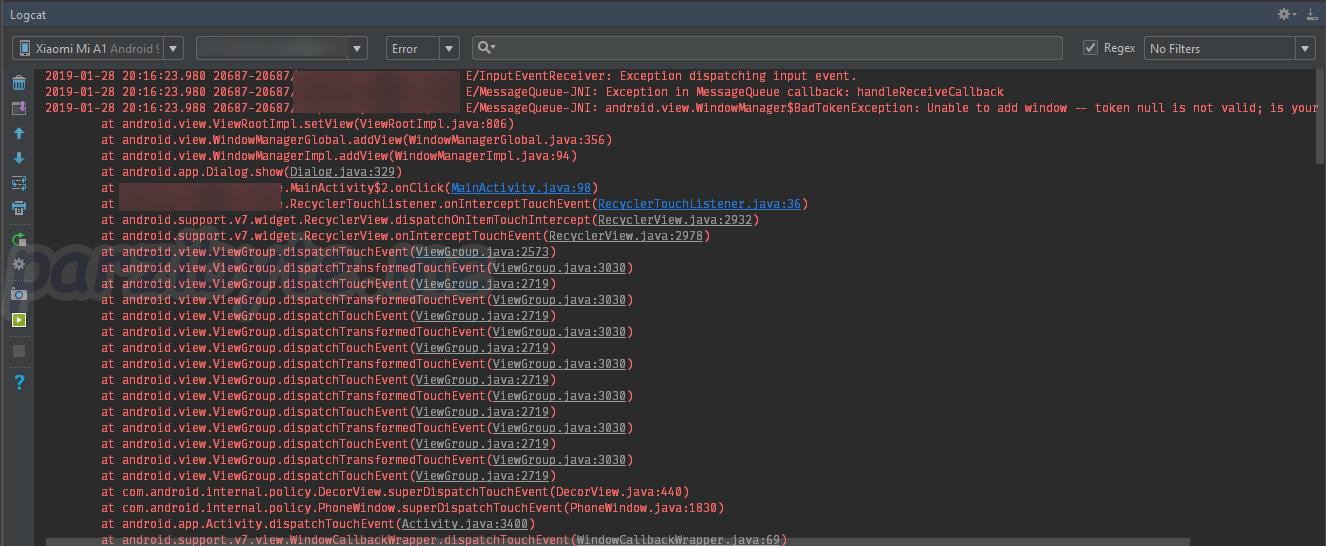Restart logcat with the green arrow icon
1326x546 pixels.
pos(18,240)
